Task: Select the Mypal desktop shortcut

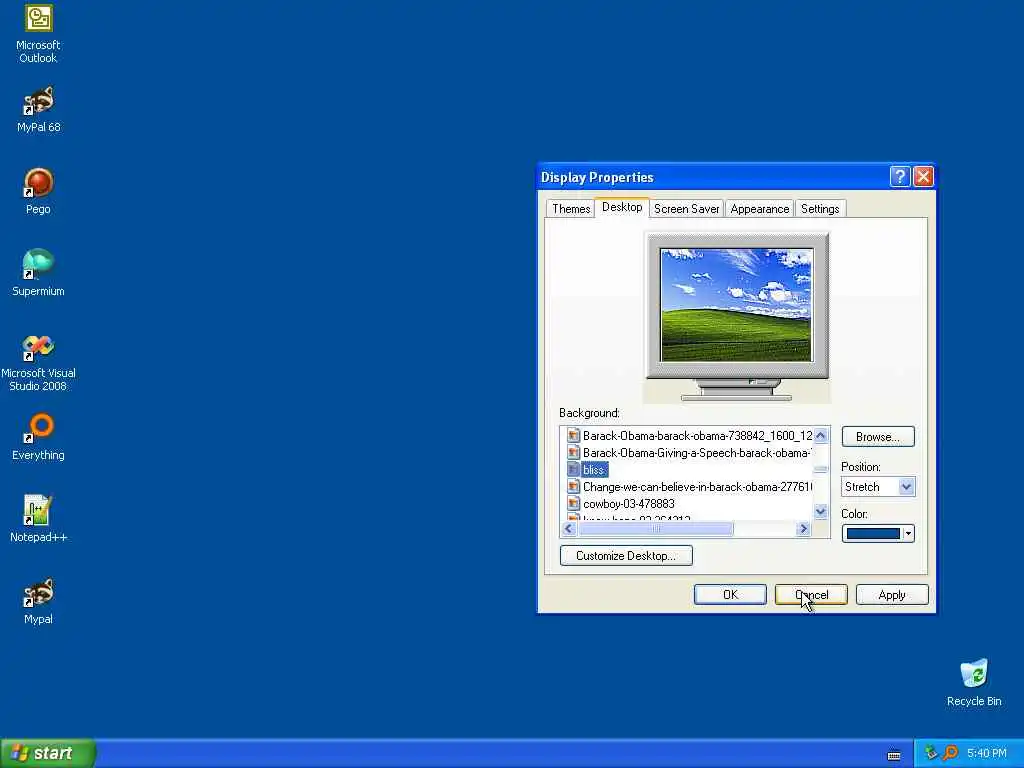Action: pyautogui.click(x=38, y=601)
